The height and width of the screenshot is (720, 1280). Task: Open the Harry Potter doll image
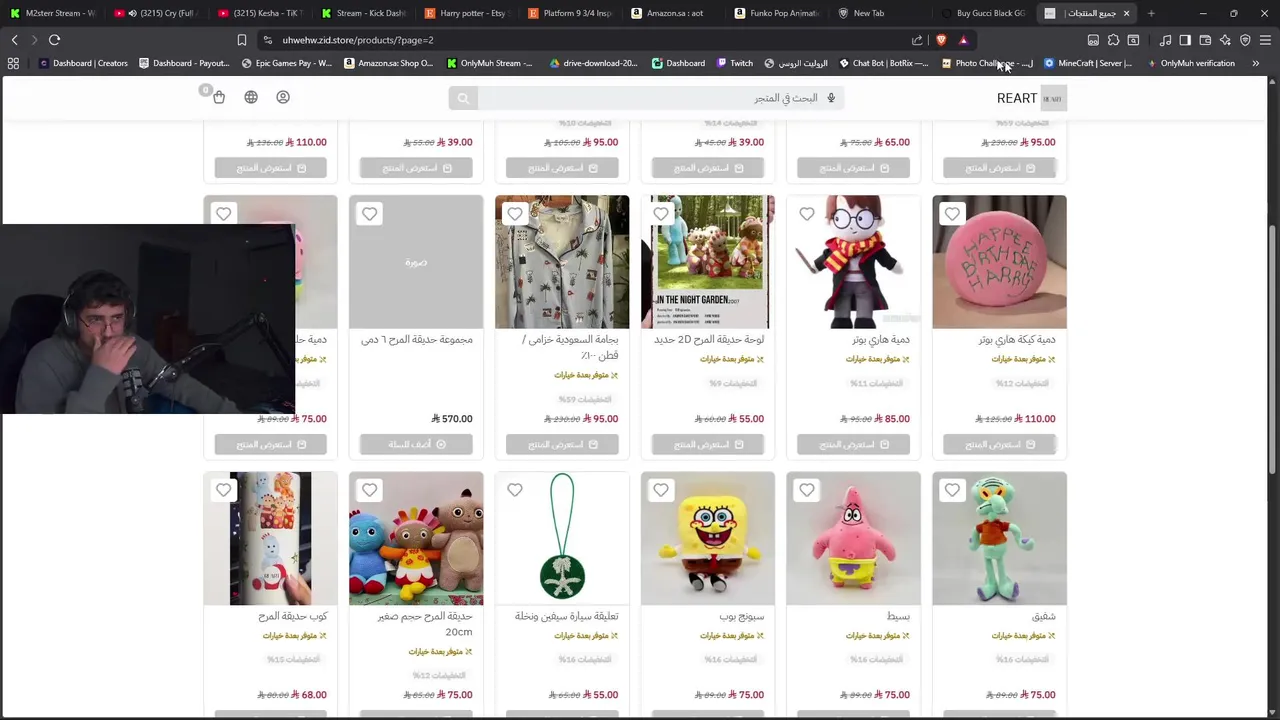[853, 262]
